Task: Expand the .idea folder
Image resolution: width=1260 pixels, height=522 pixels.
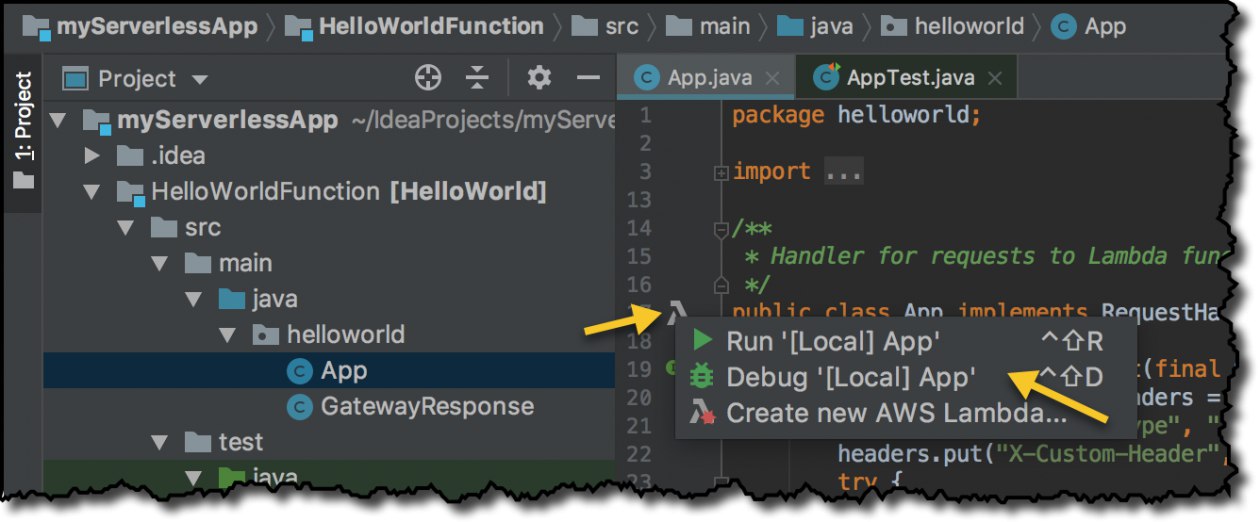Action: 92,156
